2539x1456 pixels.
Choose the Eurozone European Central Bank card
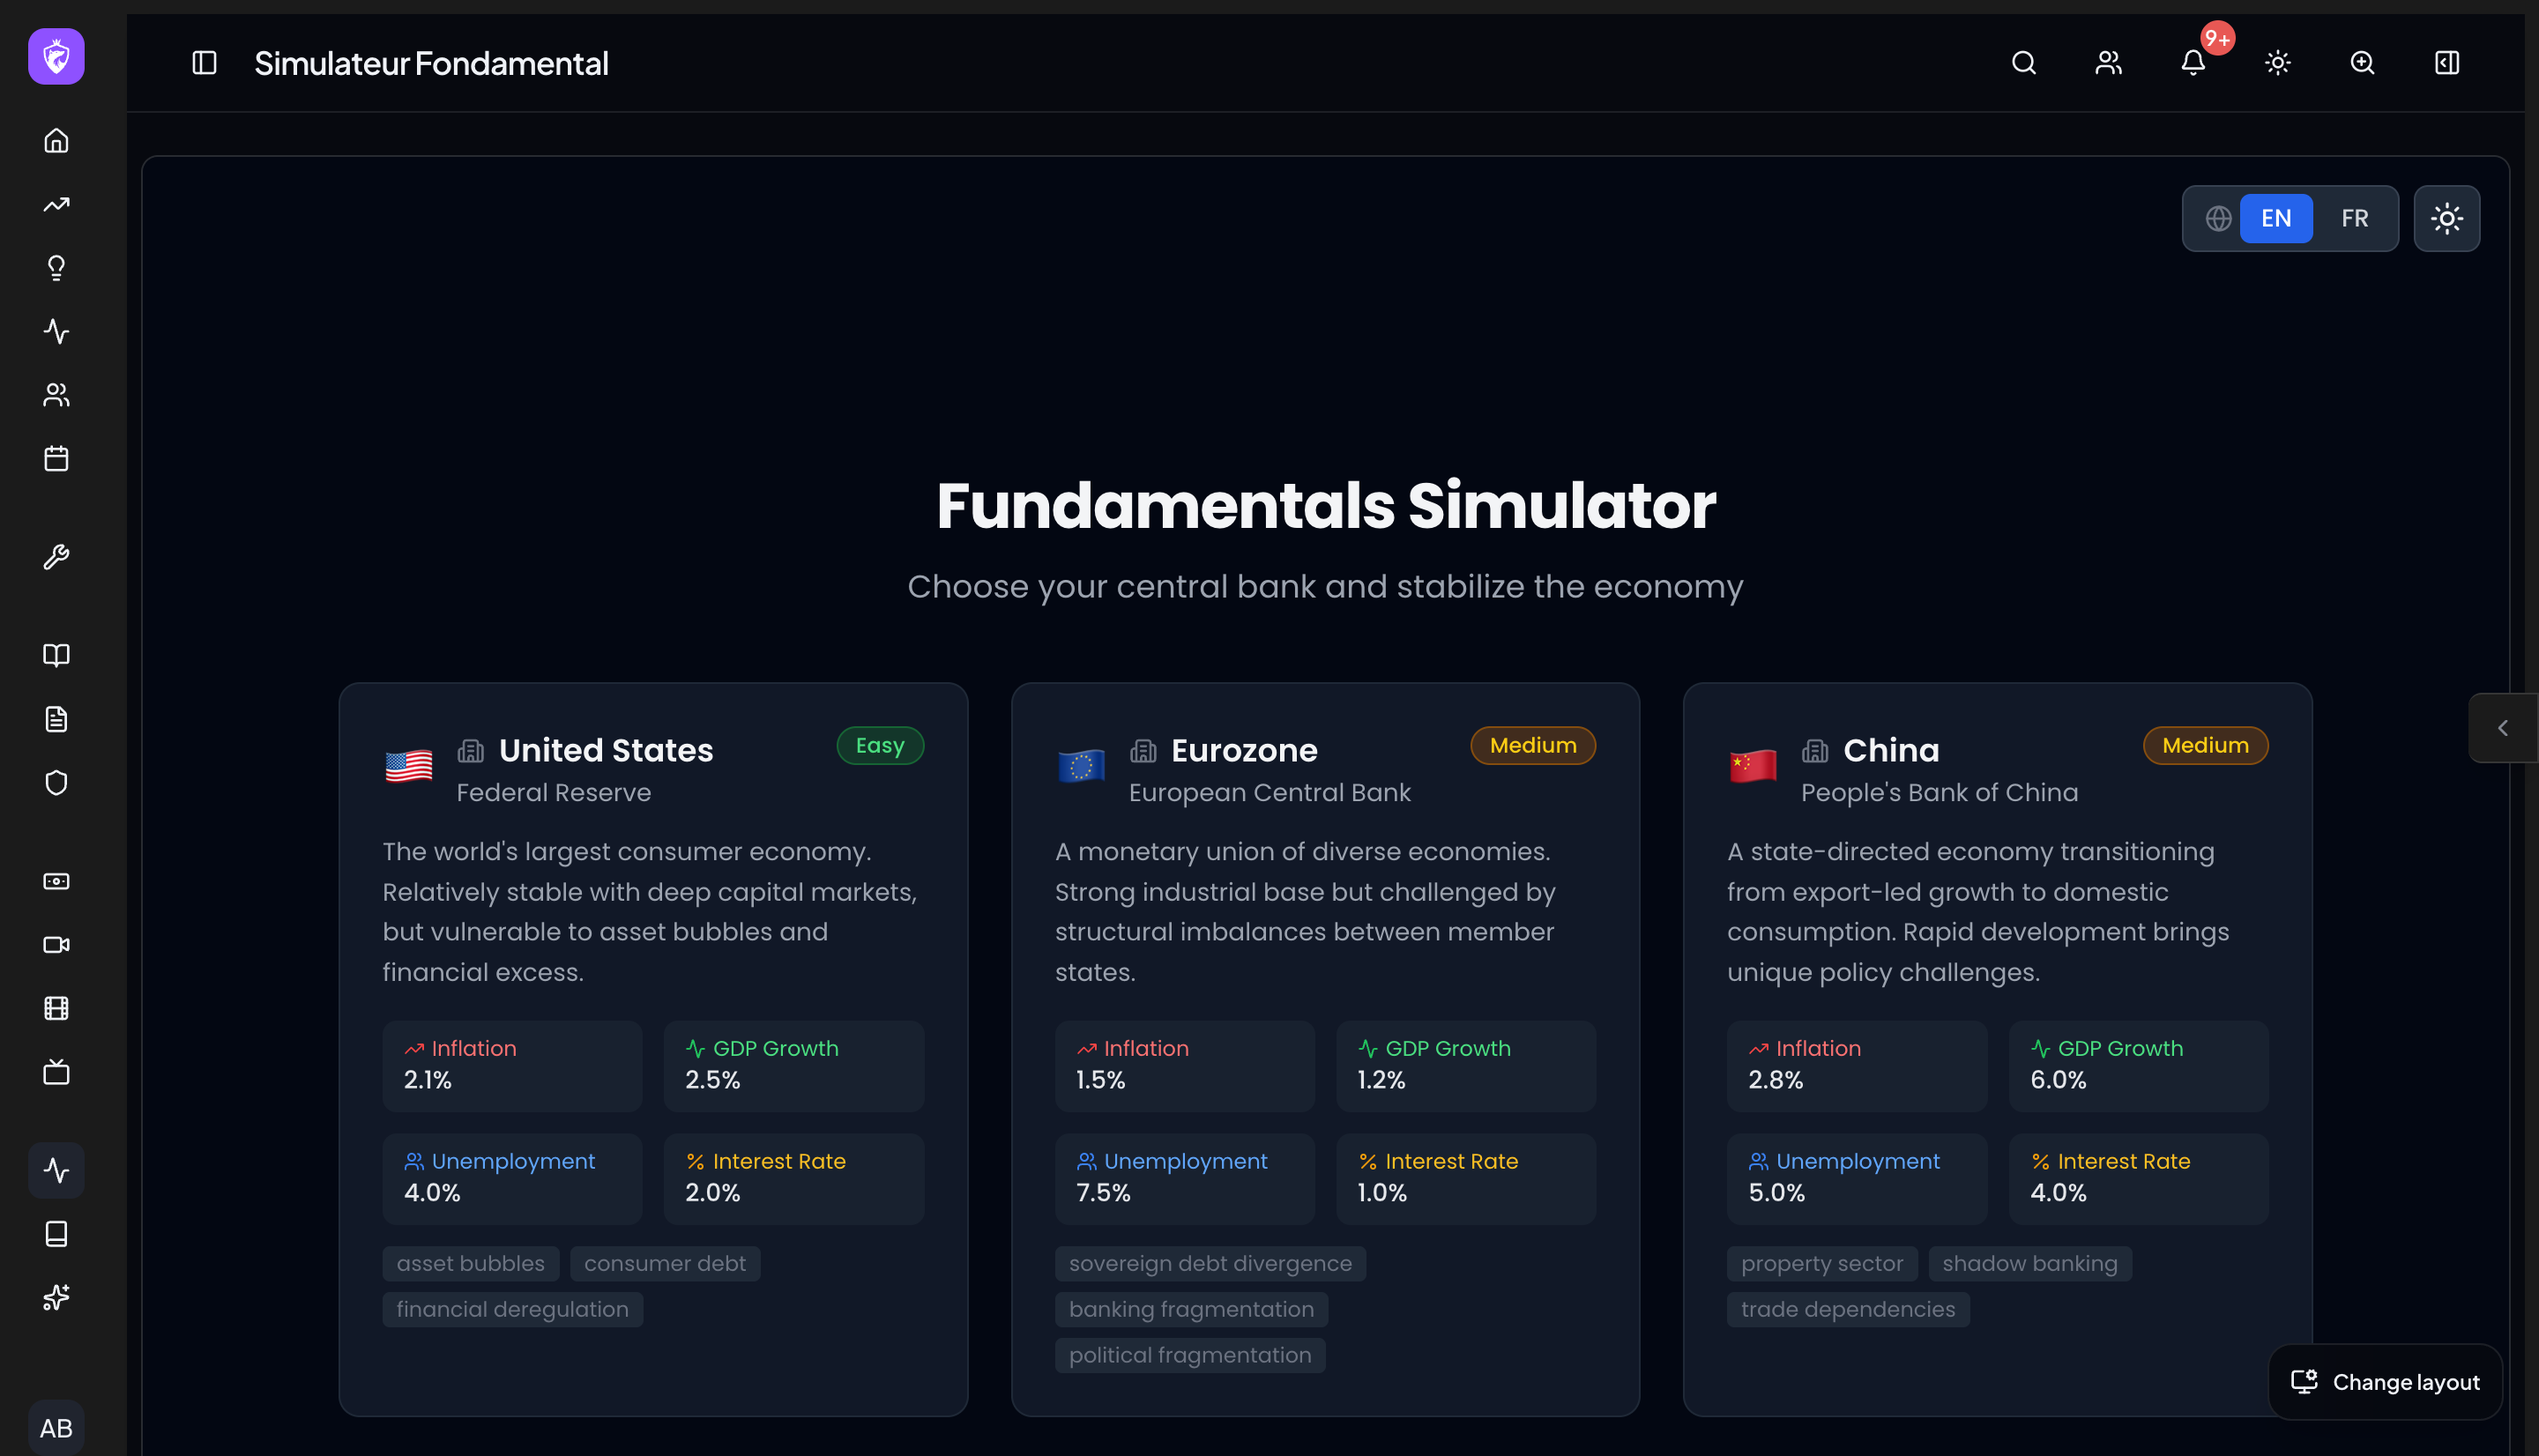pyautogui.click(x=1325, y=1049)
